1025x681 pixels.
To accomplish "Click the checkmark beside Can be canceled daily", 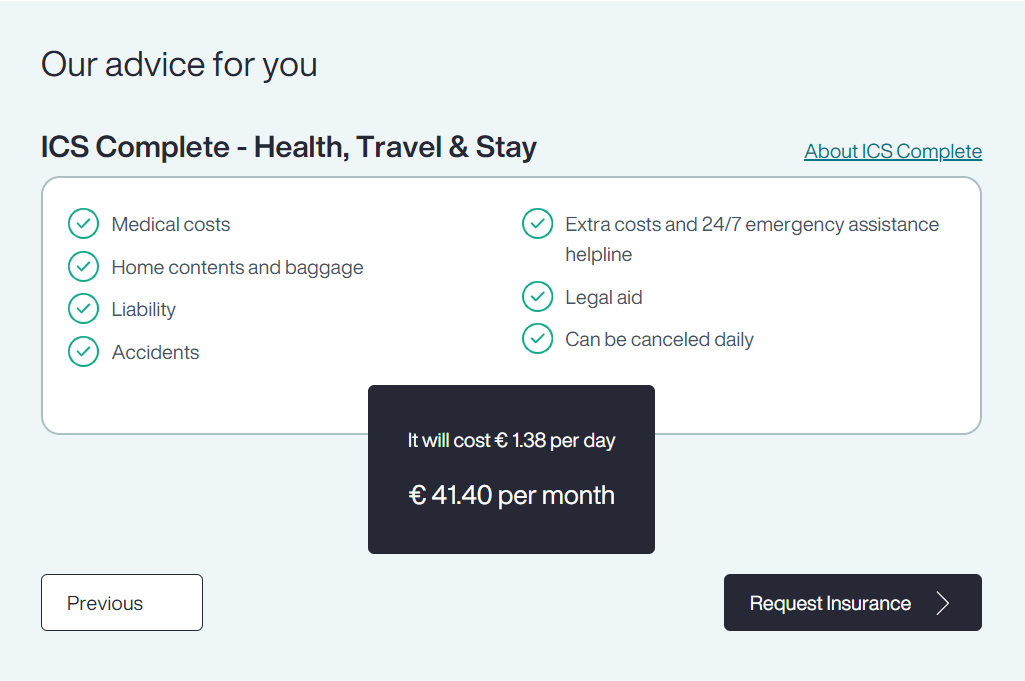I will (537, 339).
